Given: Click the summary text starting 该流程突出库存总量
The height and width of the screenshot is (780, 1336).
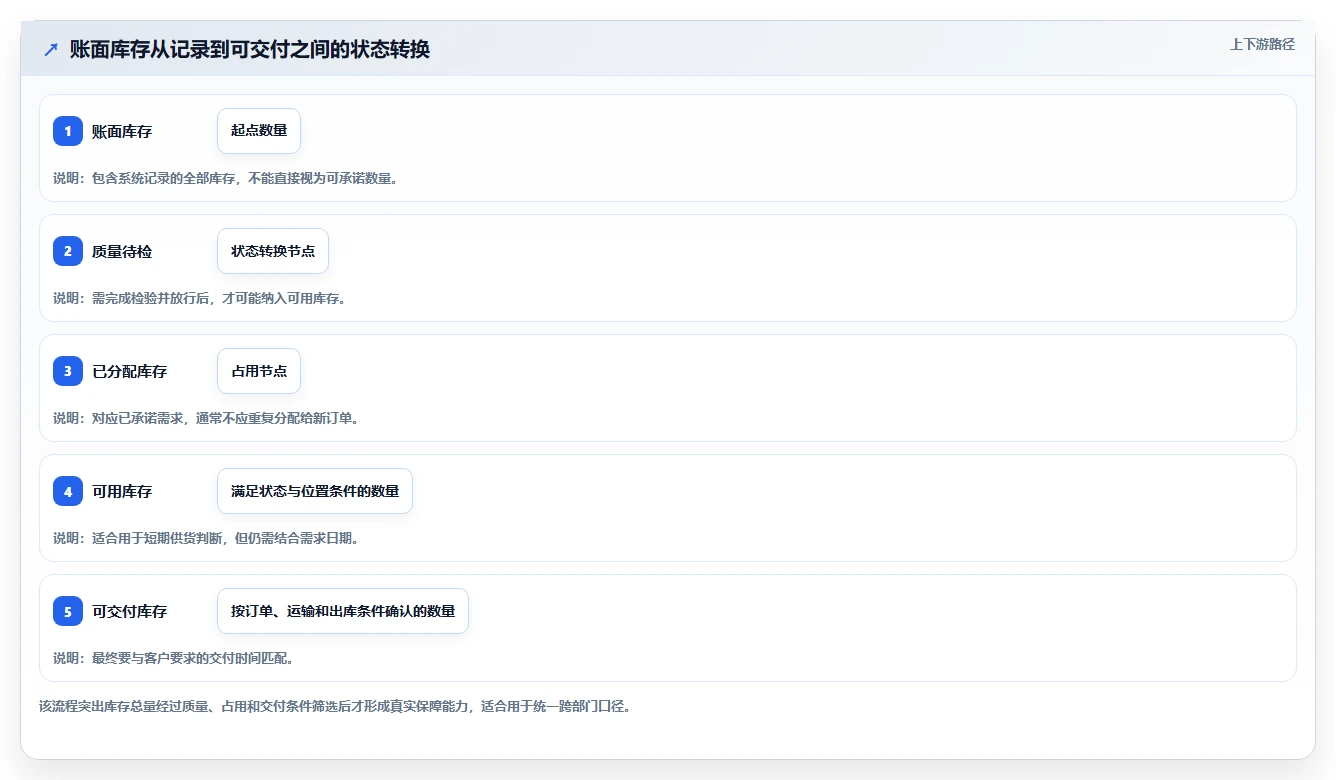Looking at the screenshot, I should [335, 706].
